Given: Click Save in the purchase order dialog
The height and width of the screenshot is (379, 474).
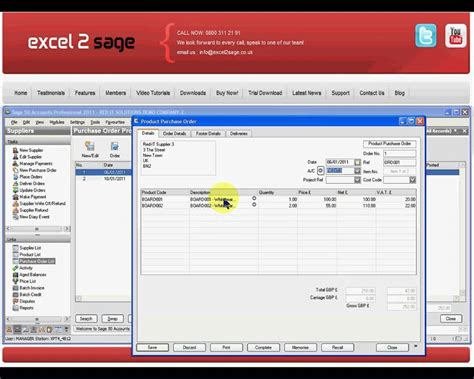Looking at the screenshot, I should [152, 347].
